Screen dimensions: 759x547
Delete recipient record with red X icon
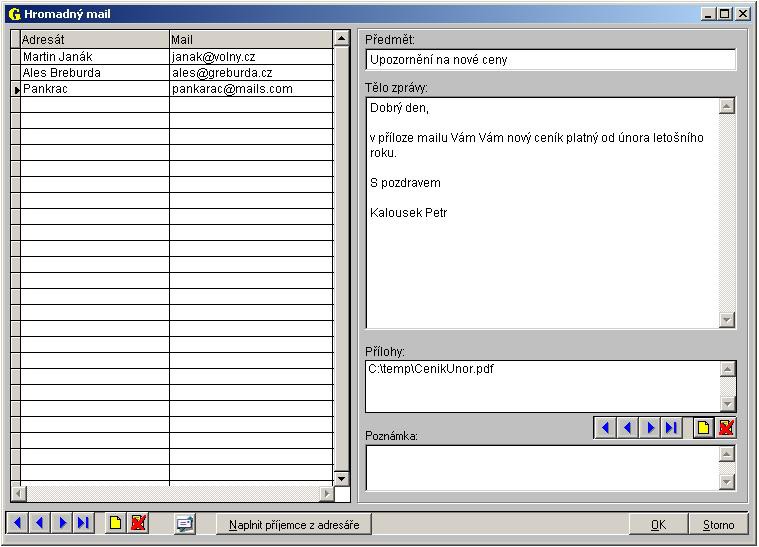point(138,523)
